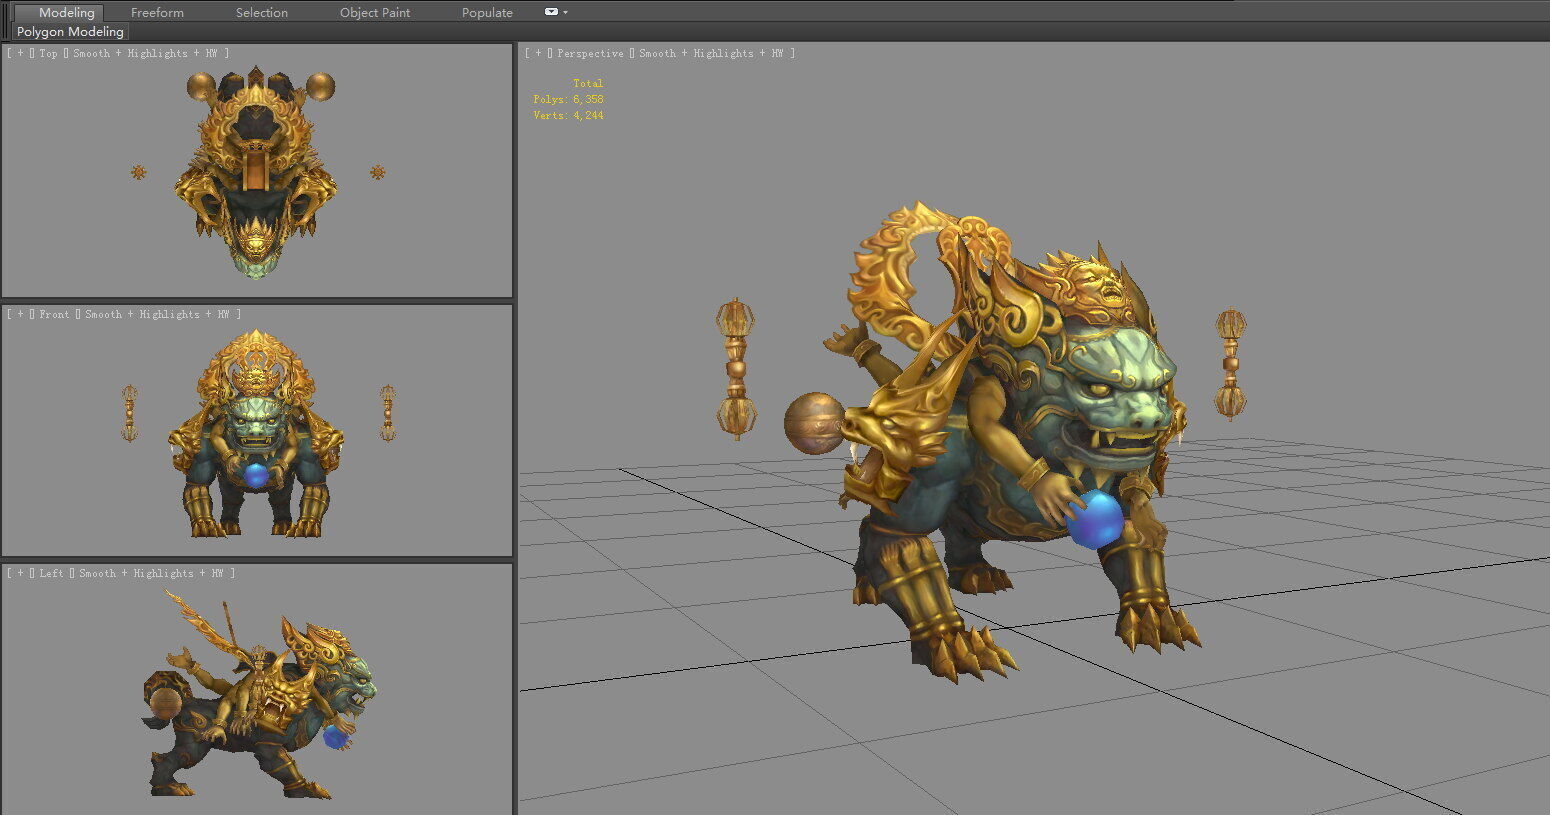Open the Left viewport plus menu

coord(20,573)
